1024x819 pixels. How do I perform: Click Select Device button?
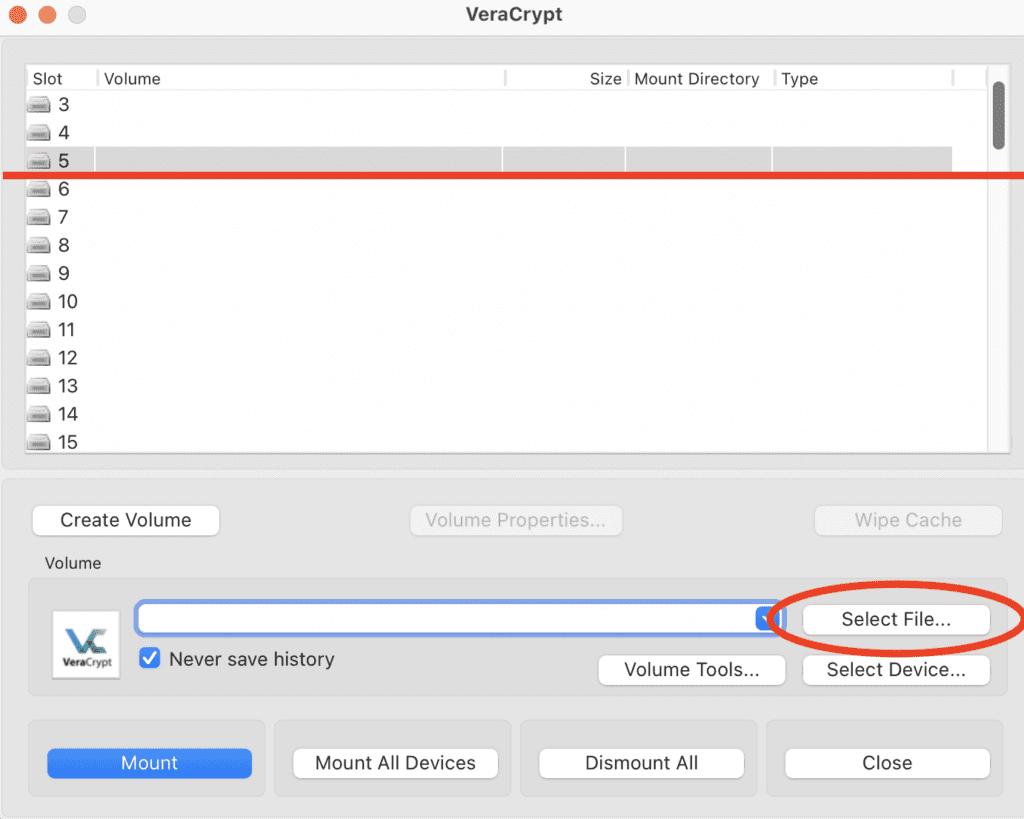(896, 670)
